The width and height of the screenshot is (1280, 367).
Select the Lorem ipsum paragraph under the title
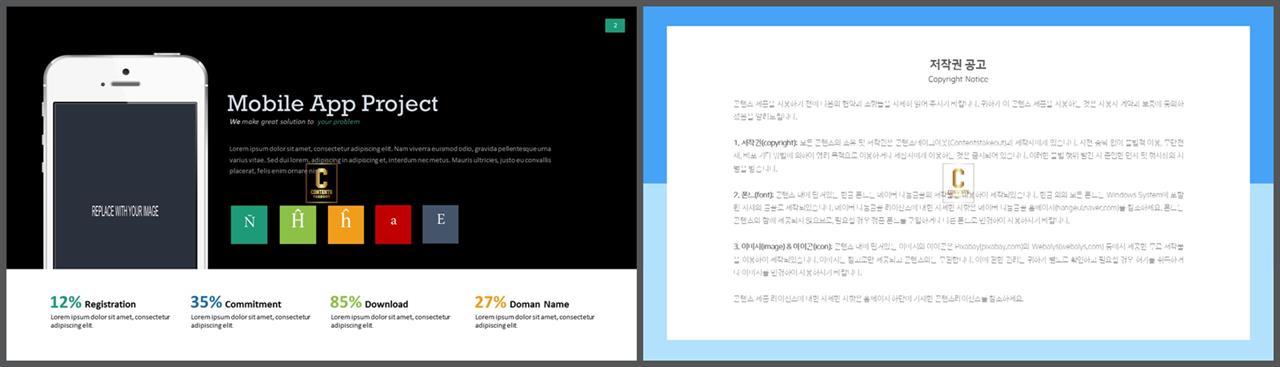[x=390, y=160]
